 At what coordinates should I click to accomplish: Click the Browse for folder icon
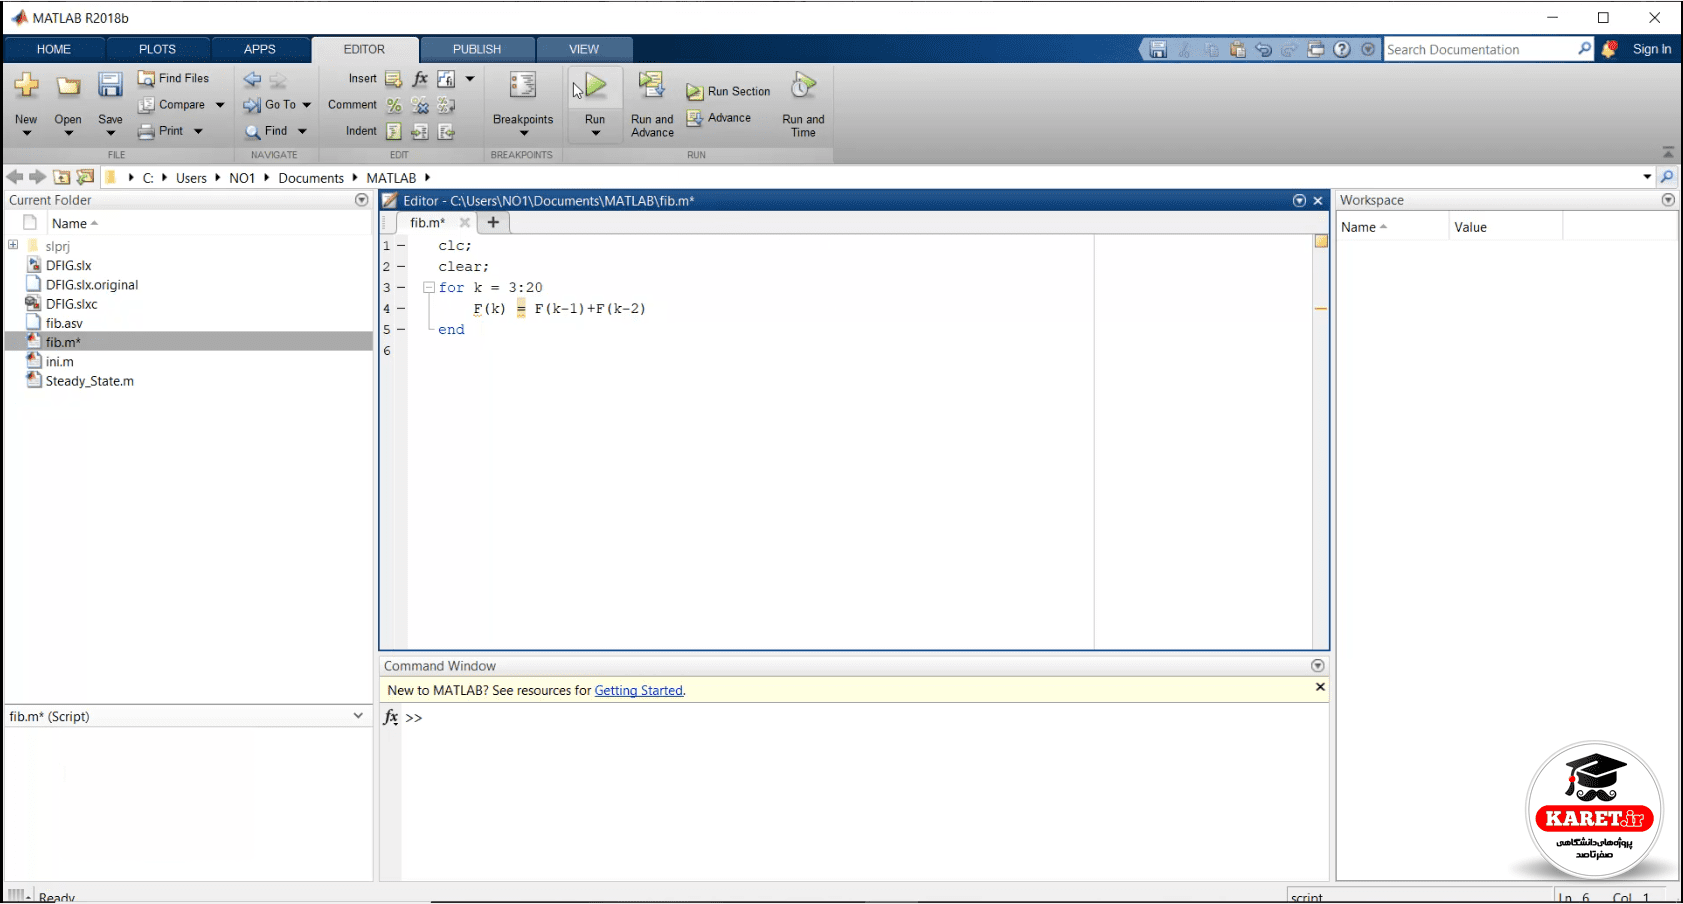coord(85,177)
